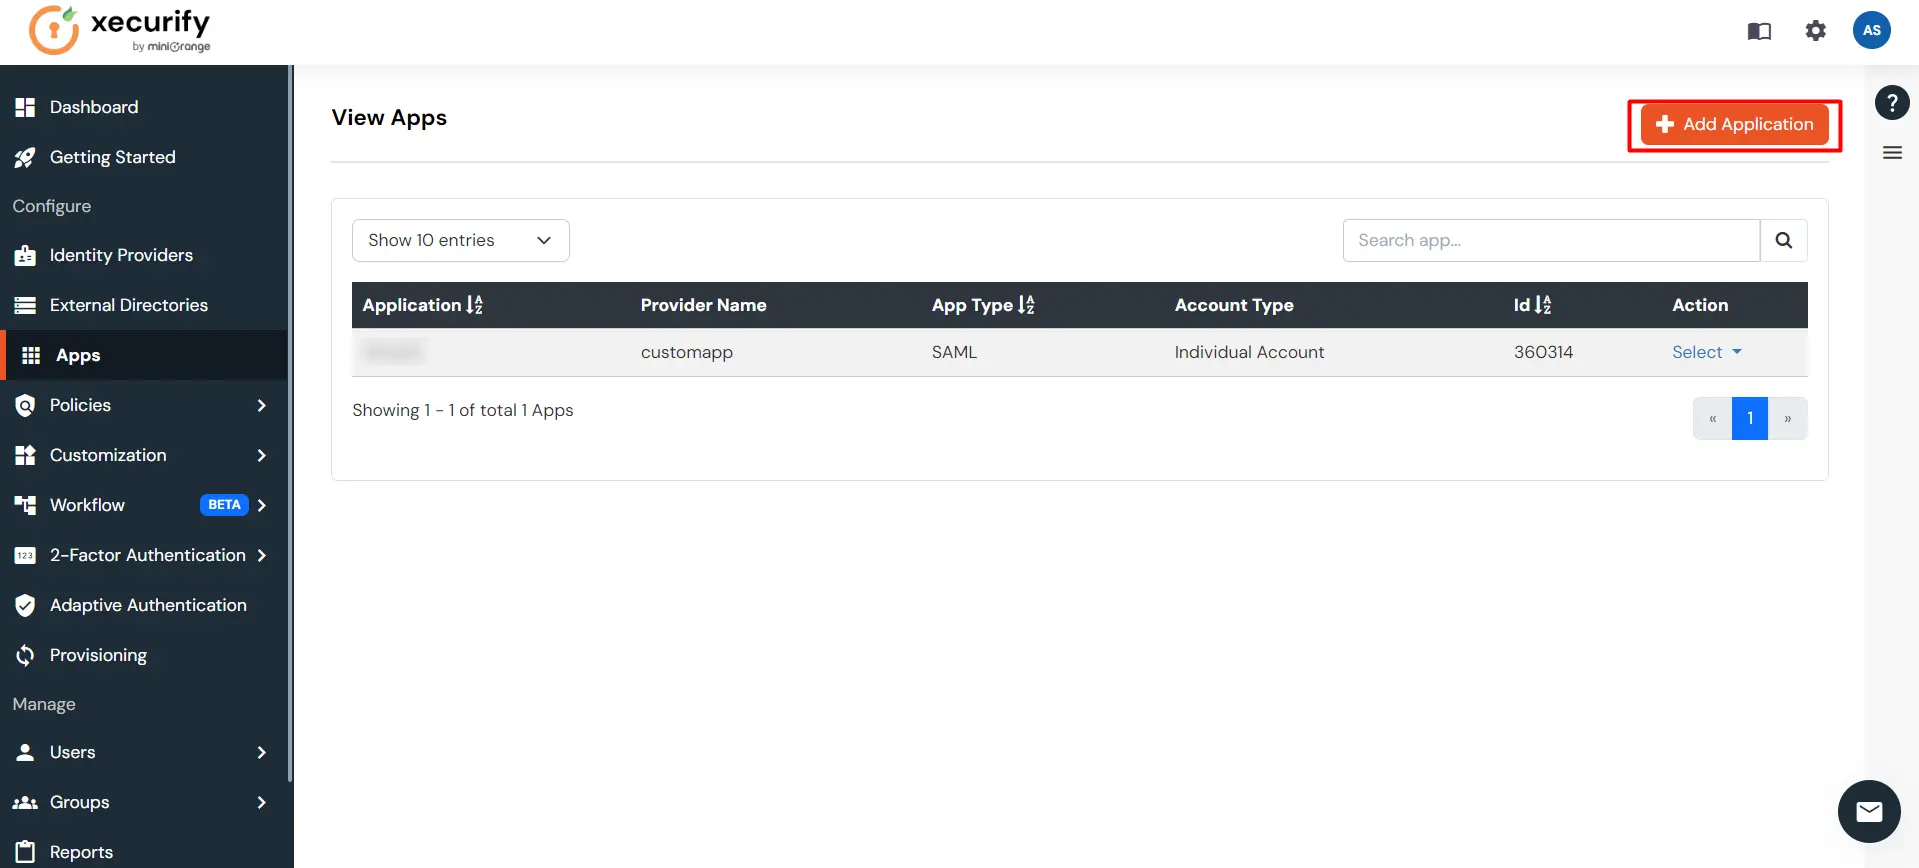
Task: Click the SAML app type cell
Action: (954, 352)
